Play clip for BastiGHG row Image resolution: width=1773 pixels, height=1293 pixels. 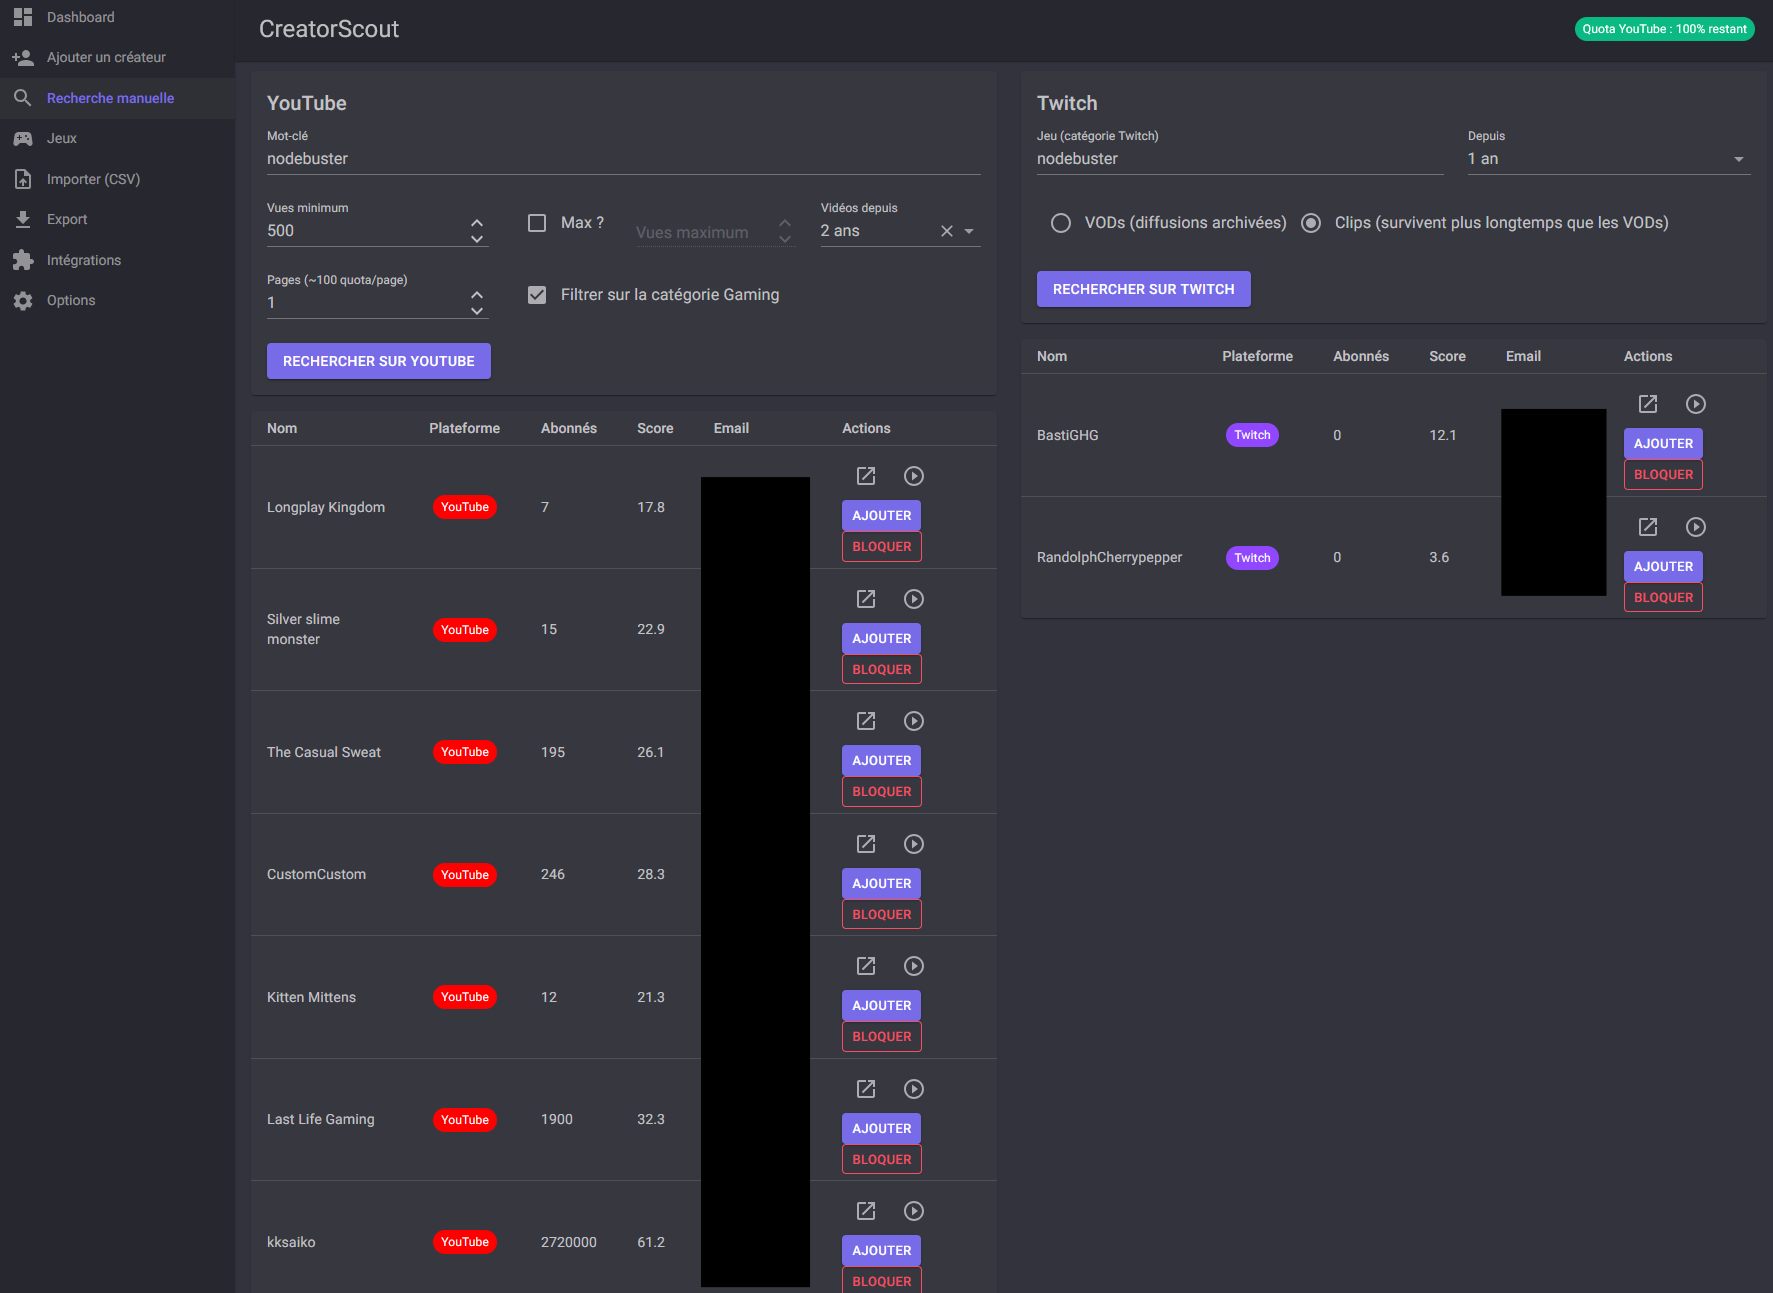point(1696,404)
